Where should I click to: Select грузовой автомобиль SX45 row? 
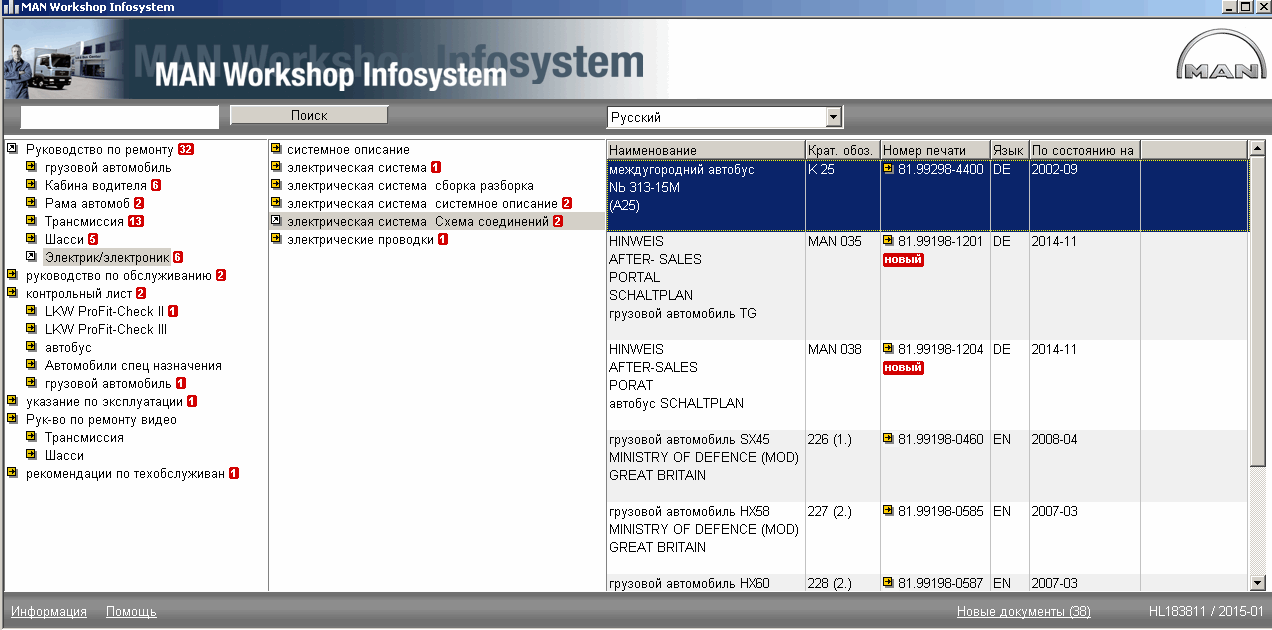click(927, 466)
